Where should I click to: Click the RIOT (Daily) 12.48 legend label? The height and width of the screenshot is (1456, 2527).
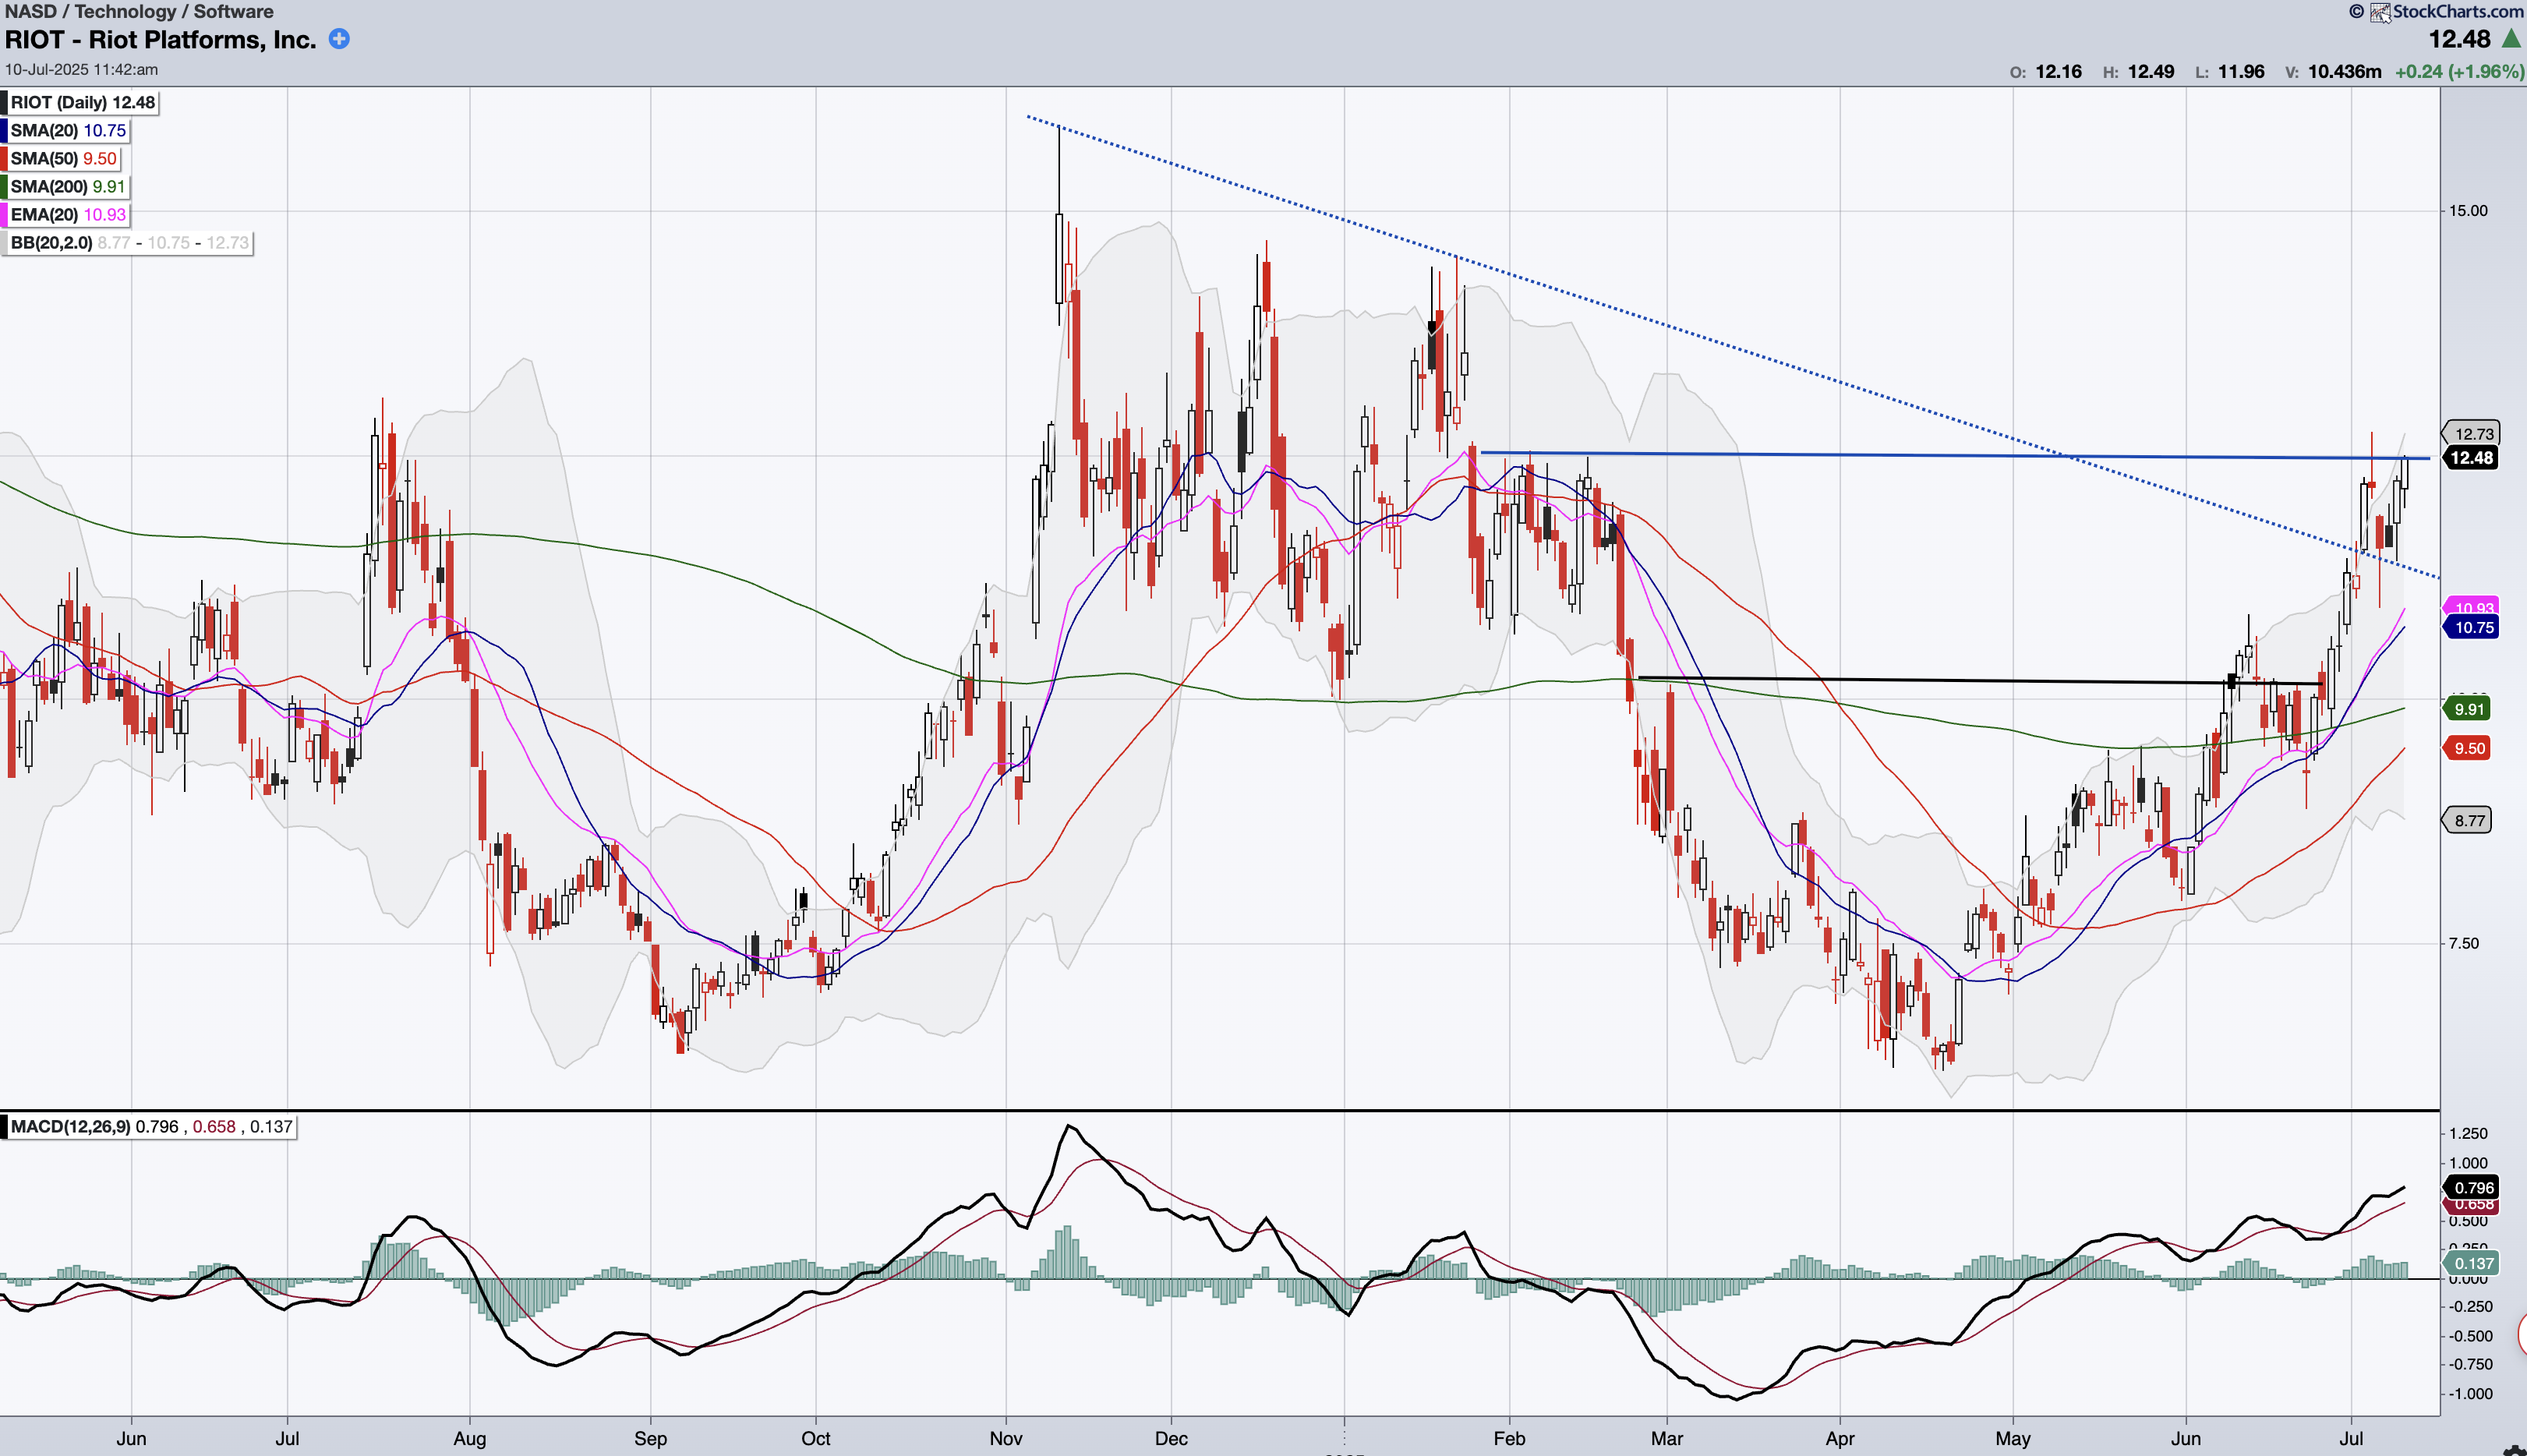[x=82, y=102]
